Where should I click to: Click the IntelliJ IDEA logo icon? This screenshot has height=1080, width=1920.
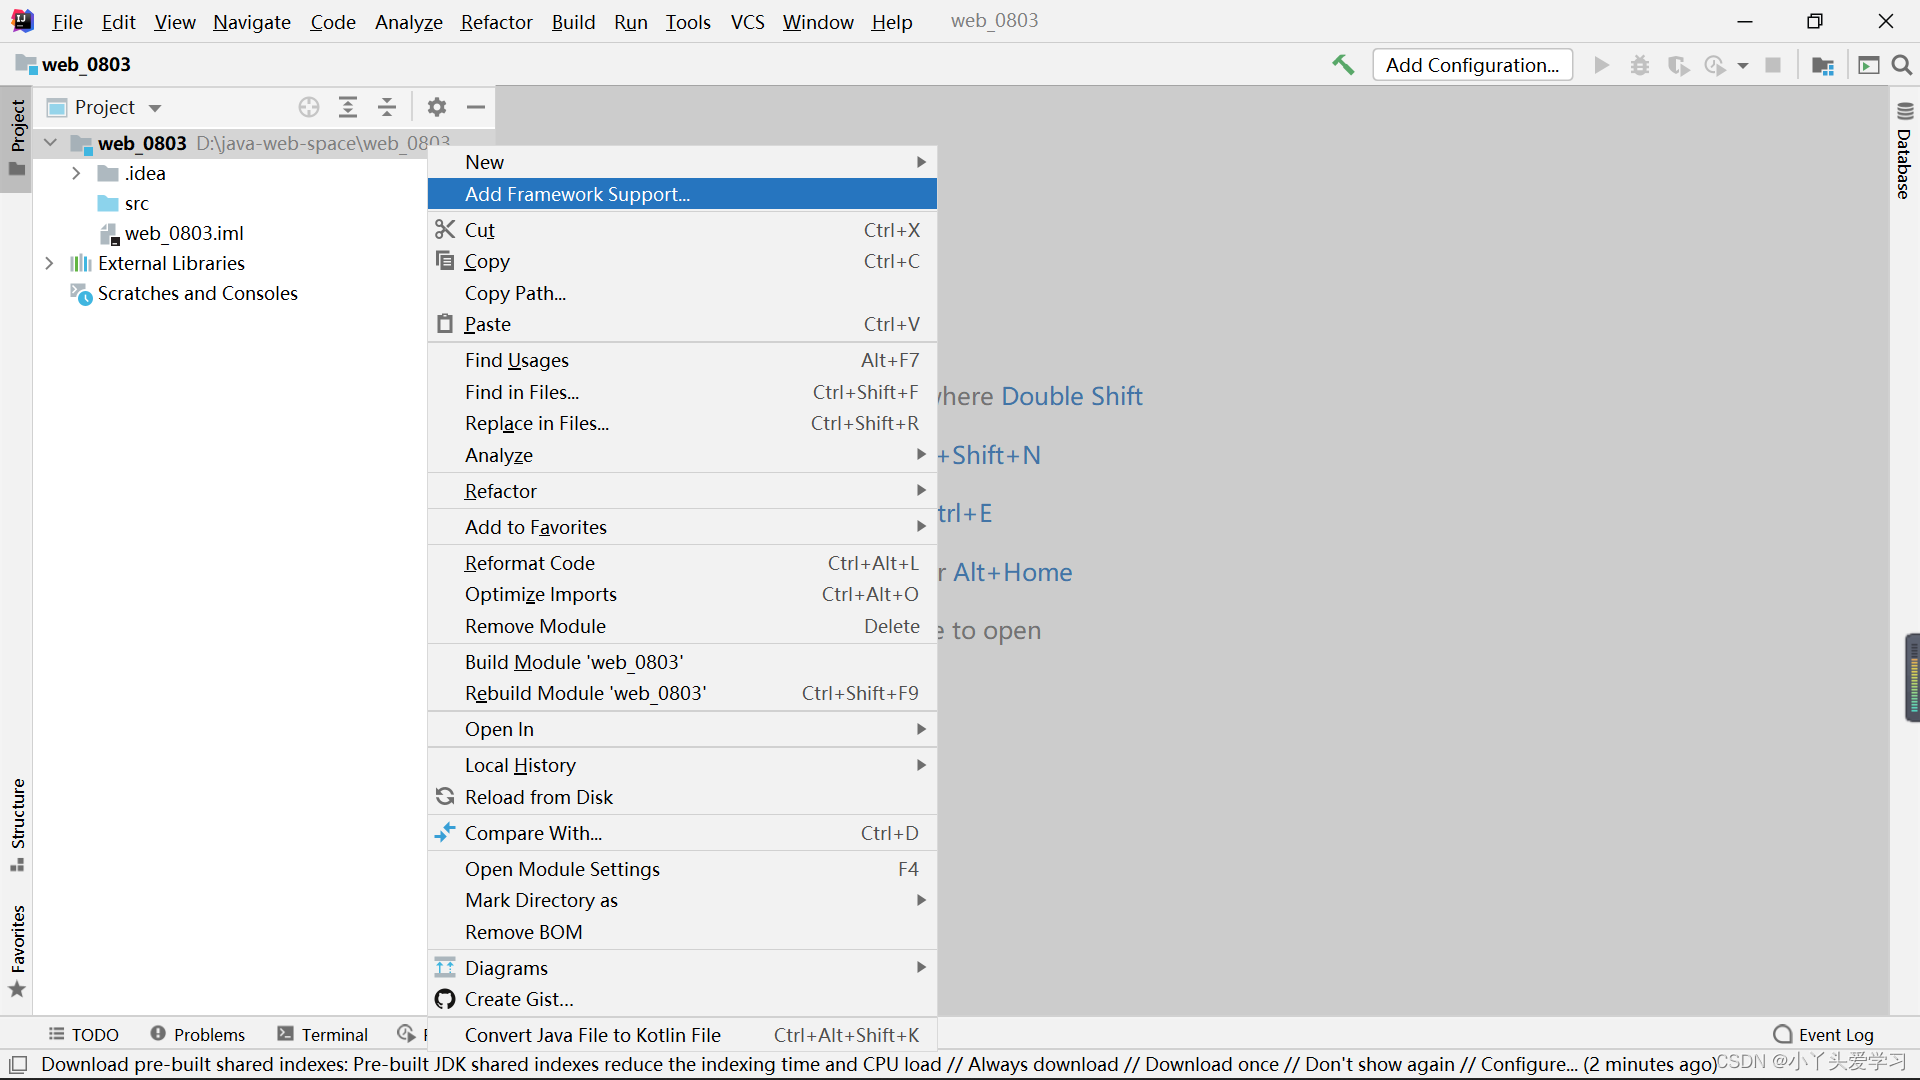pos(22,21)
